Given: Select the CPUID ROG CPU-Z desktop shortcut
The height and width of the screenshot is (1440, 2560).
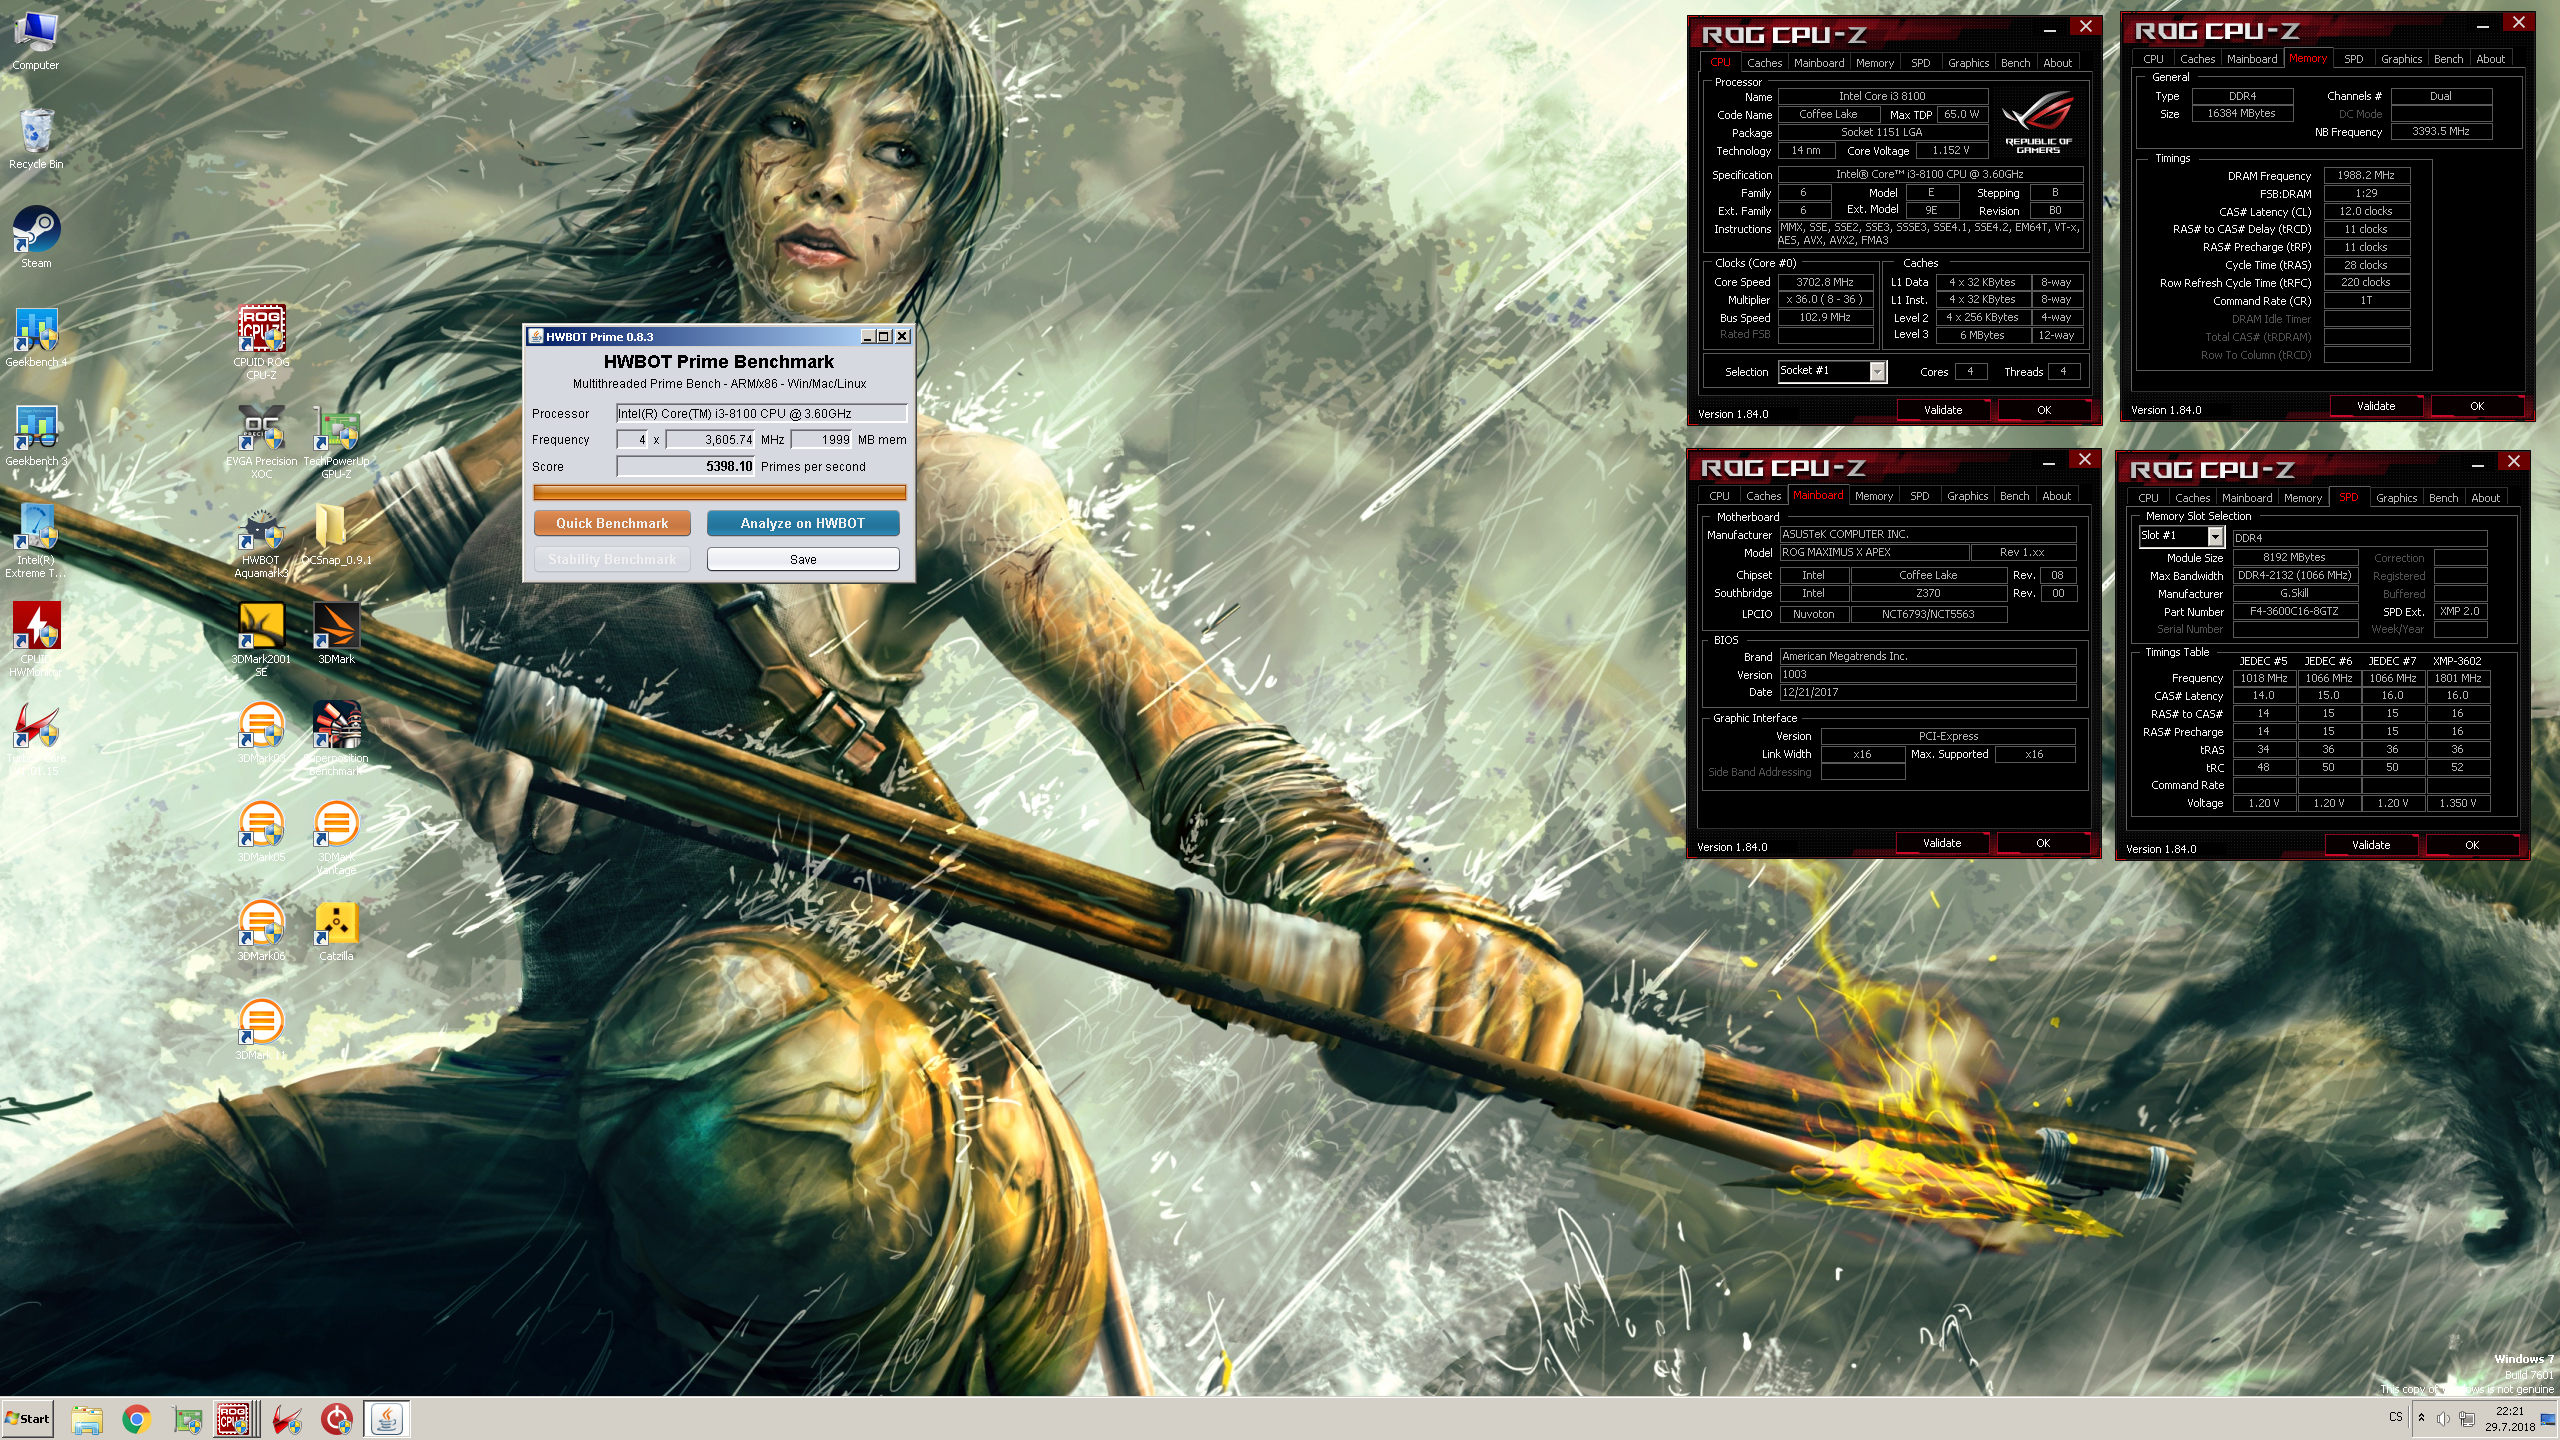Looking at the screenshot, I should 261,343.
